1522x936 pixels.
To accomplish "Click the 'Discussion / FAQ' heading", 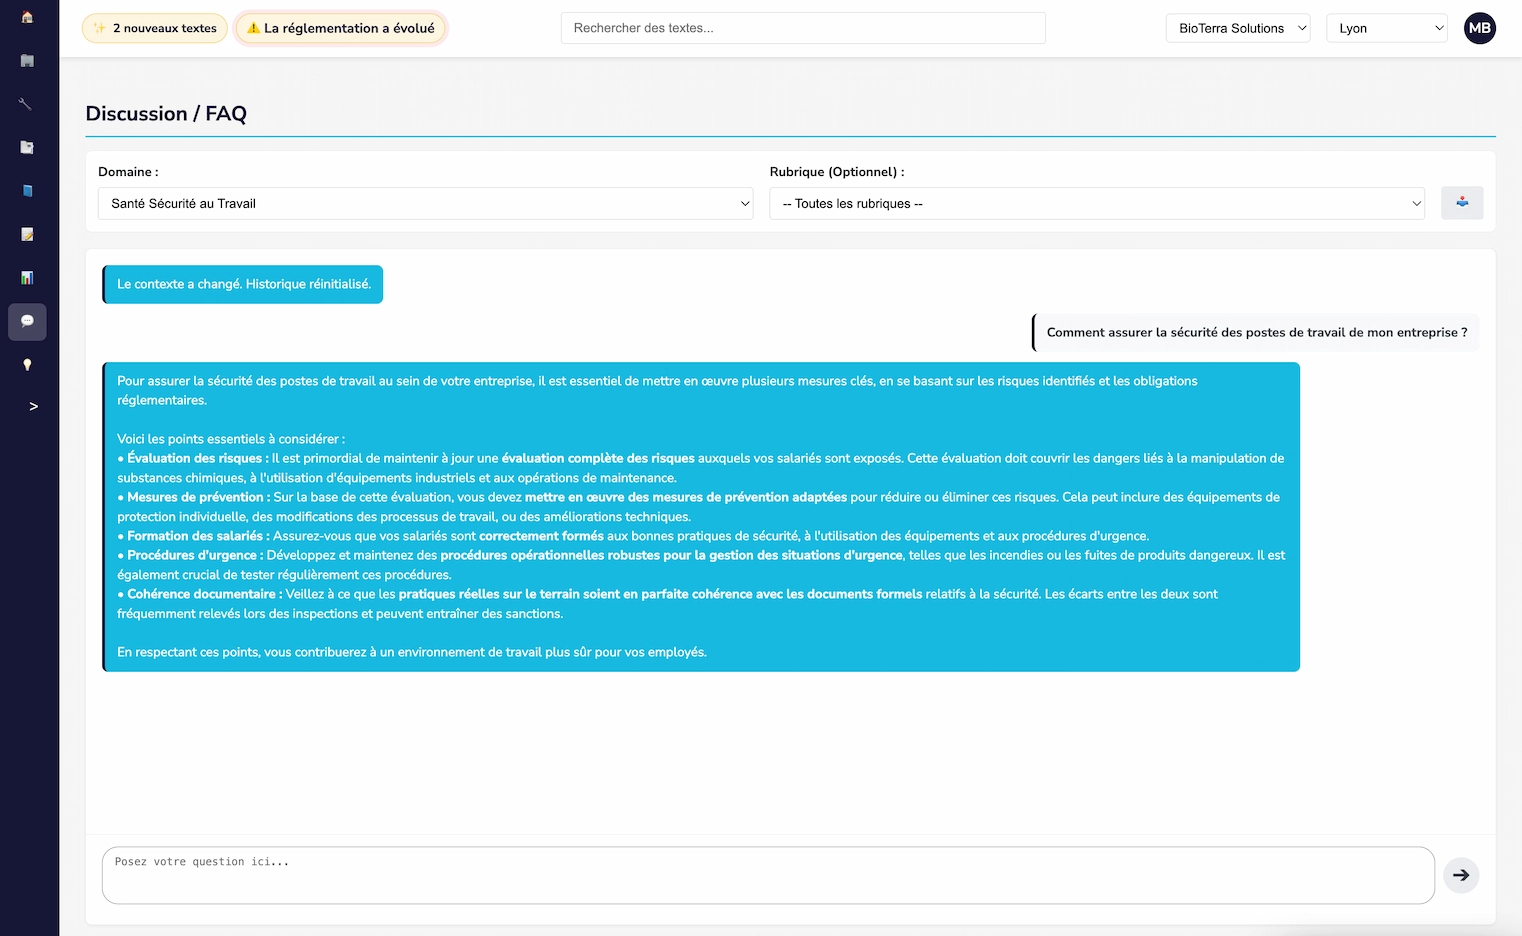I will point(166,114).
